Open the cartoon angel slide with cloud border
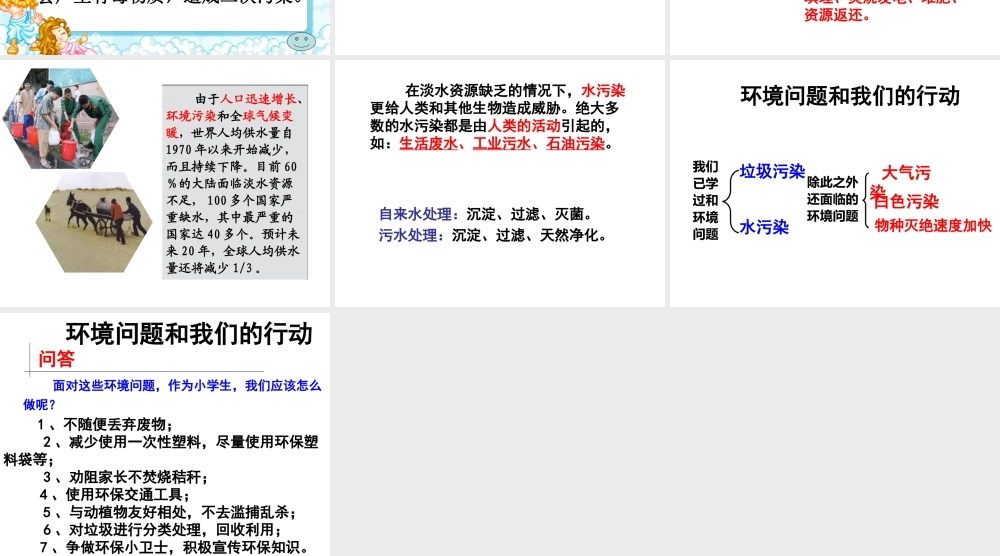1000x556 pixels. pos(165,27)
